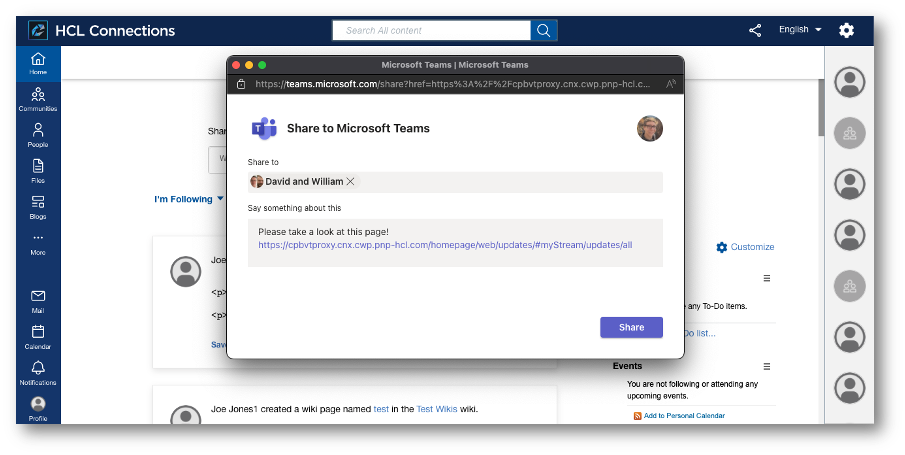This screenshot has width=905, height=455.
Task: Click Joe Jones1 avatar in wiki entry
Action: (186, 417)
